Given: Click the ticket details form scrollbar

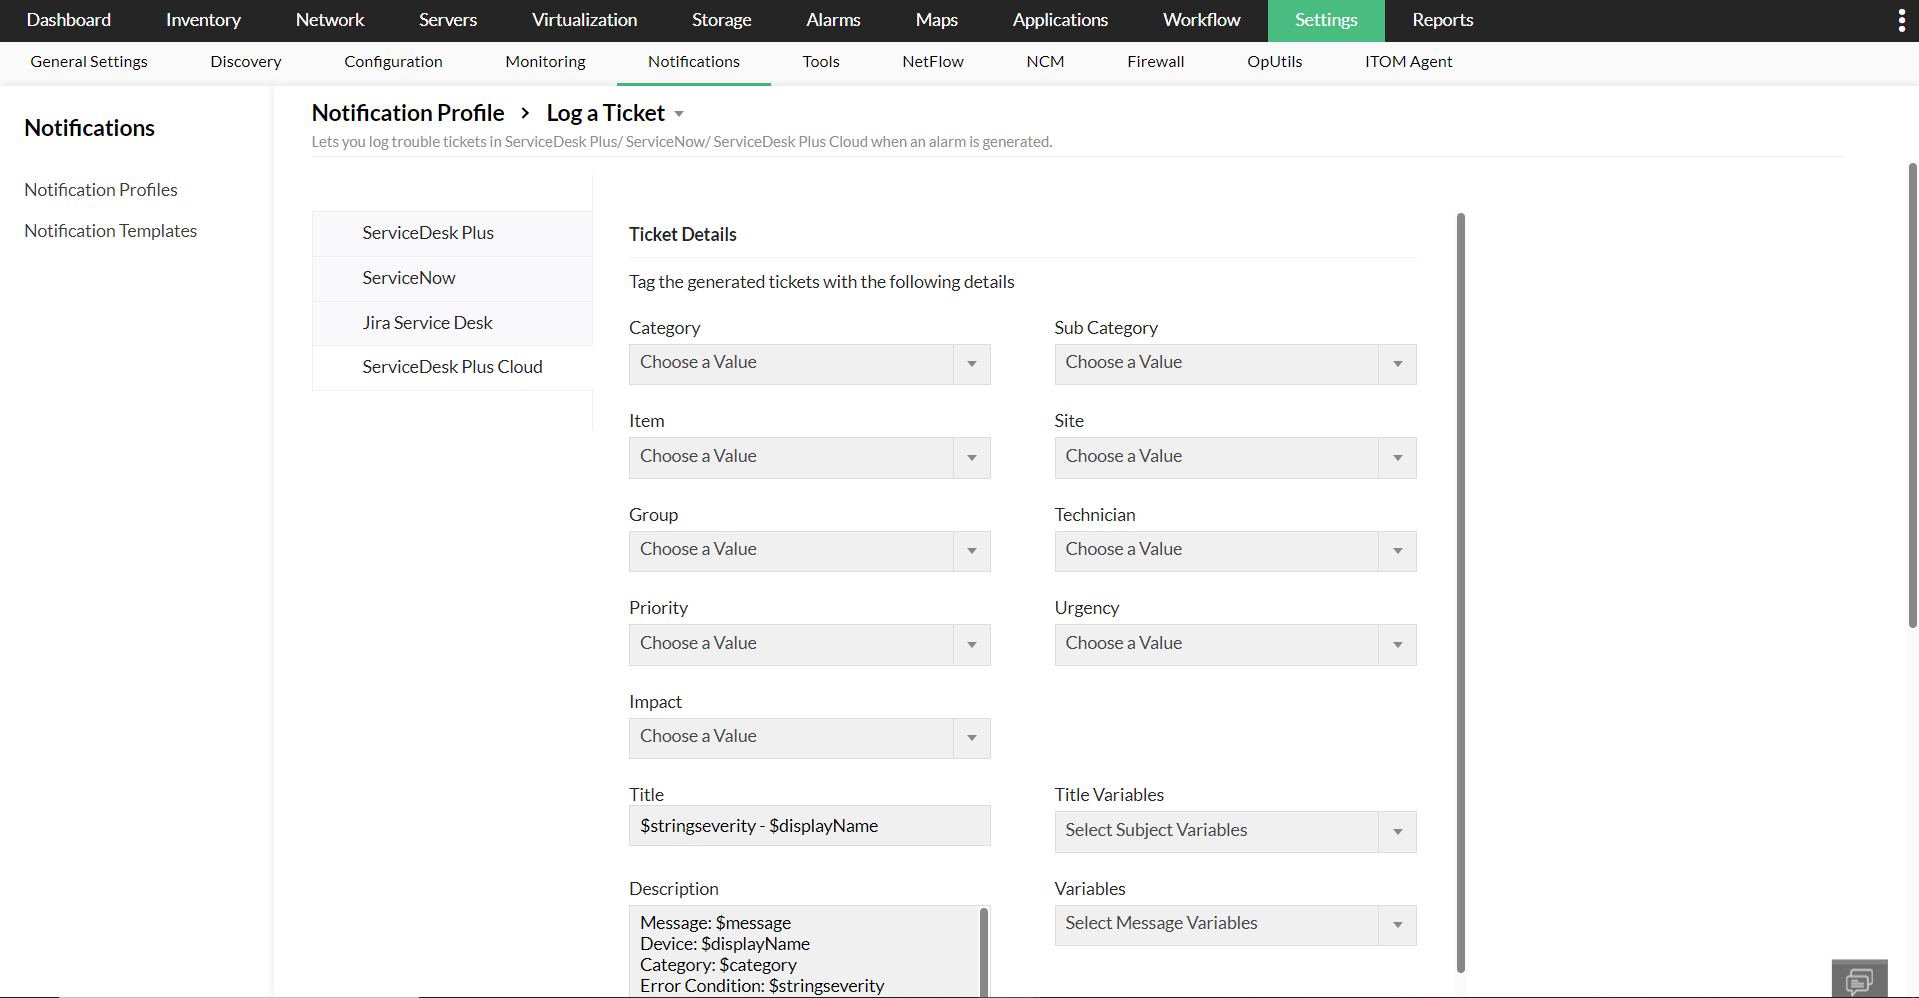Looking at the screenshot, I should click(x=1460, y=590).
